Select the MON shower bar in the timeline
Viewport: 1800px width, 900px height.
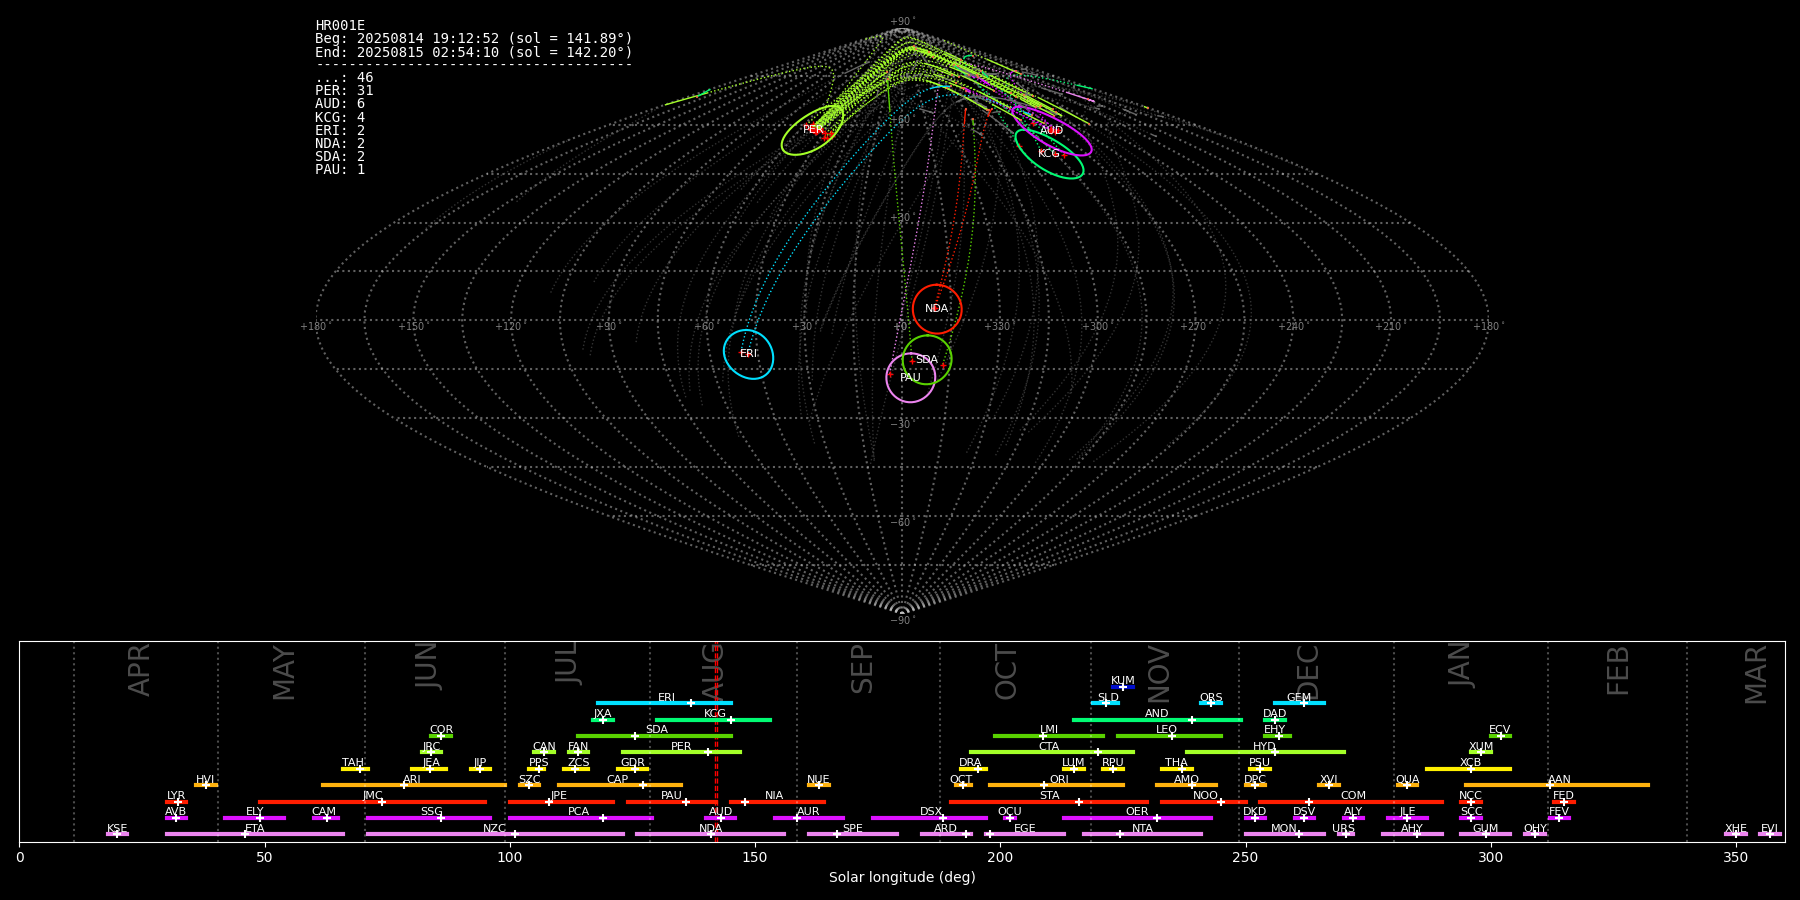pos(1285,834)
